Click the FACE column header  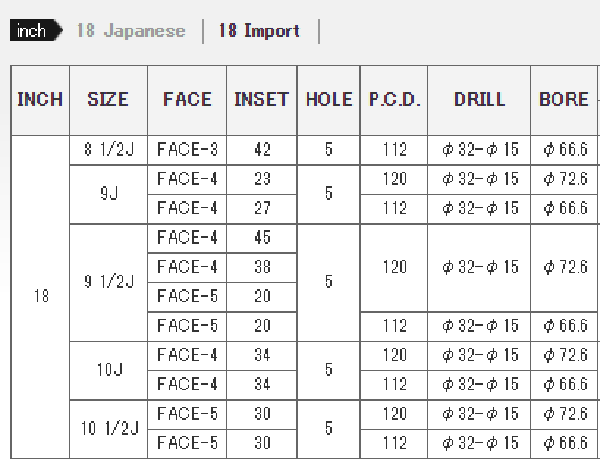[187, 100]
